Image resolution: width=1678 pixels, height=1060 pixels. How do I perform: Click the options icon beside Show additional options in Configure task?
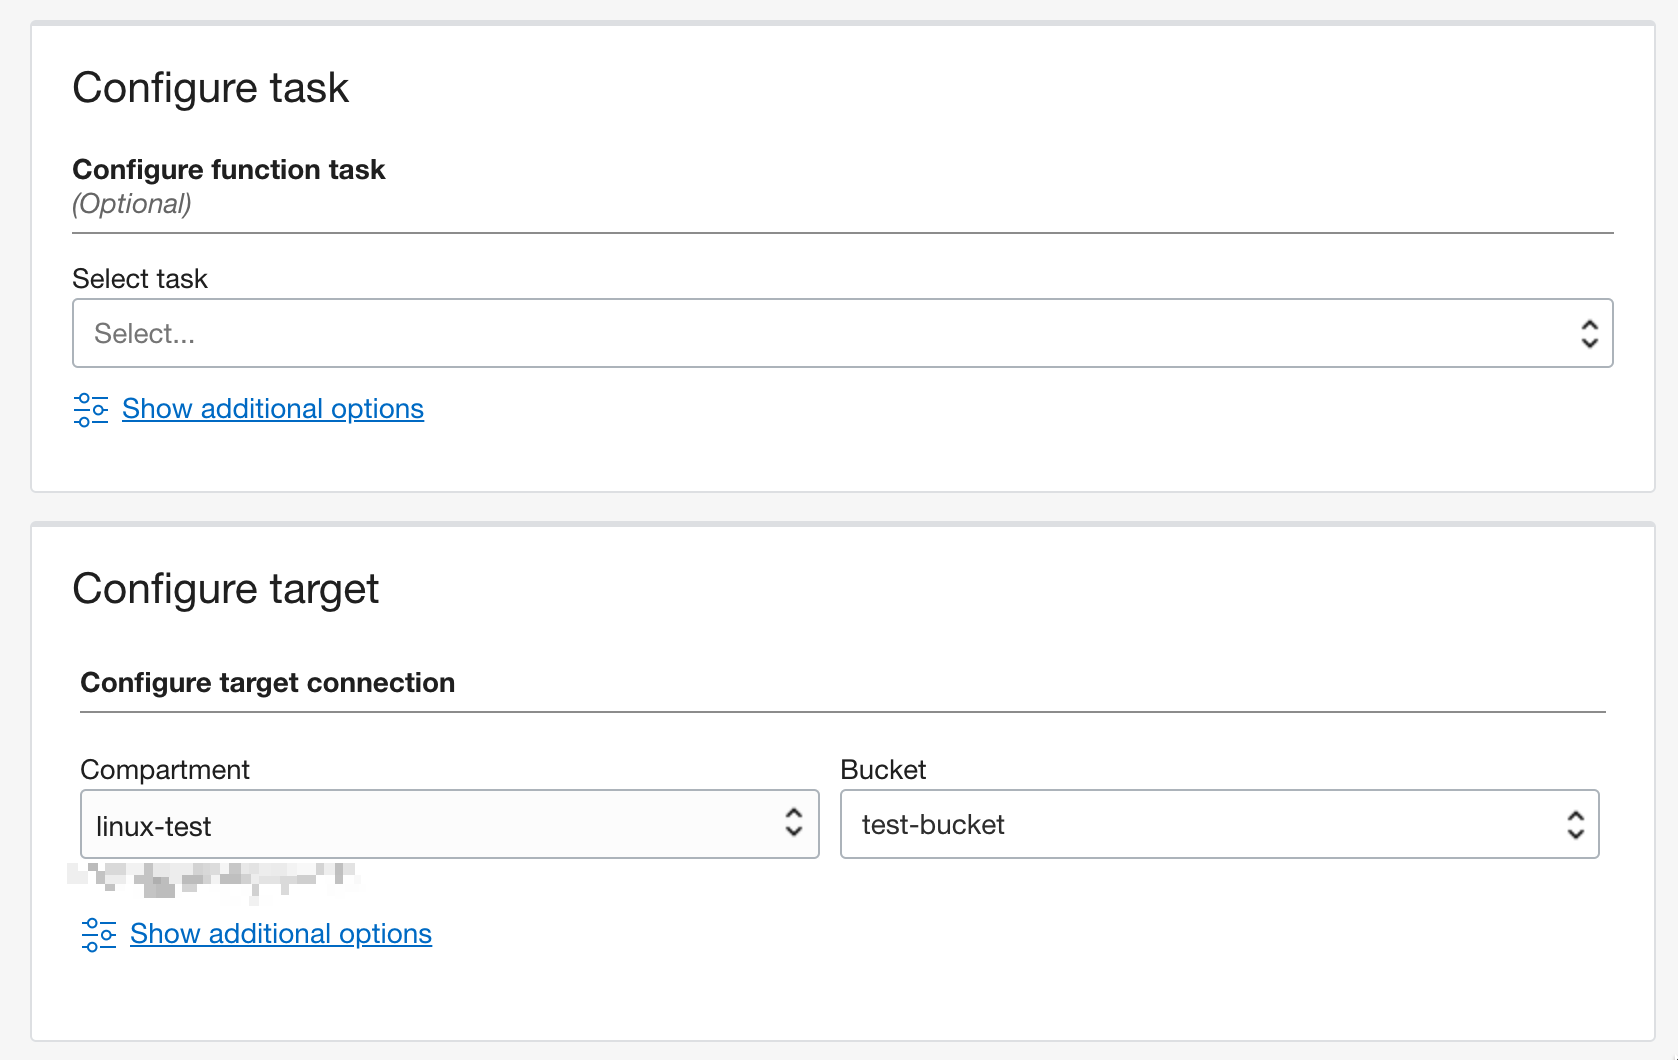point(90,409)
